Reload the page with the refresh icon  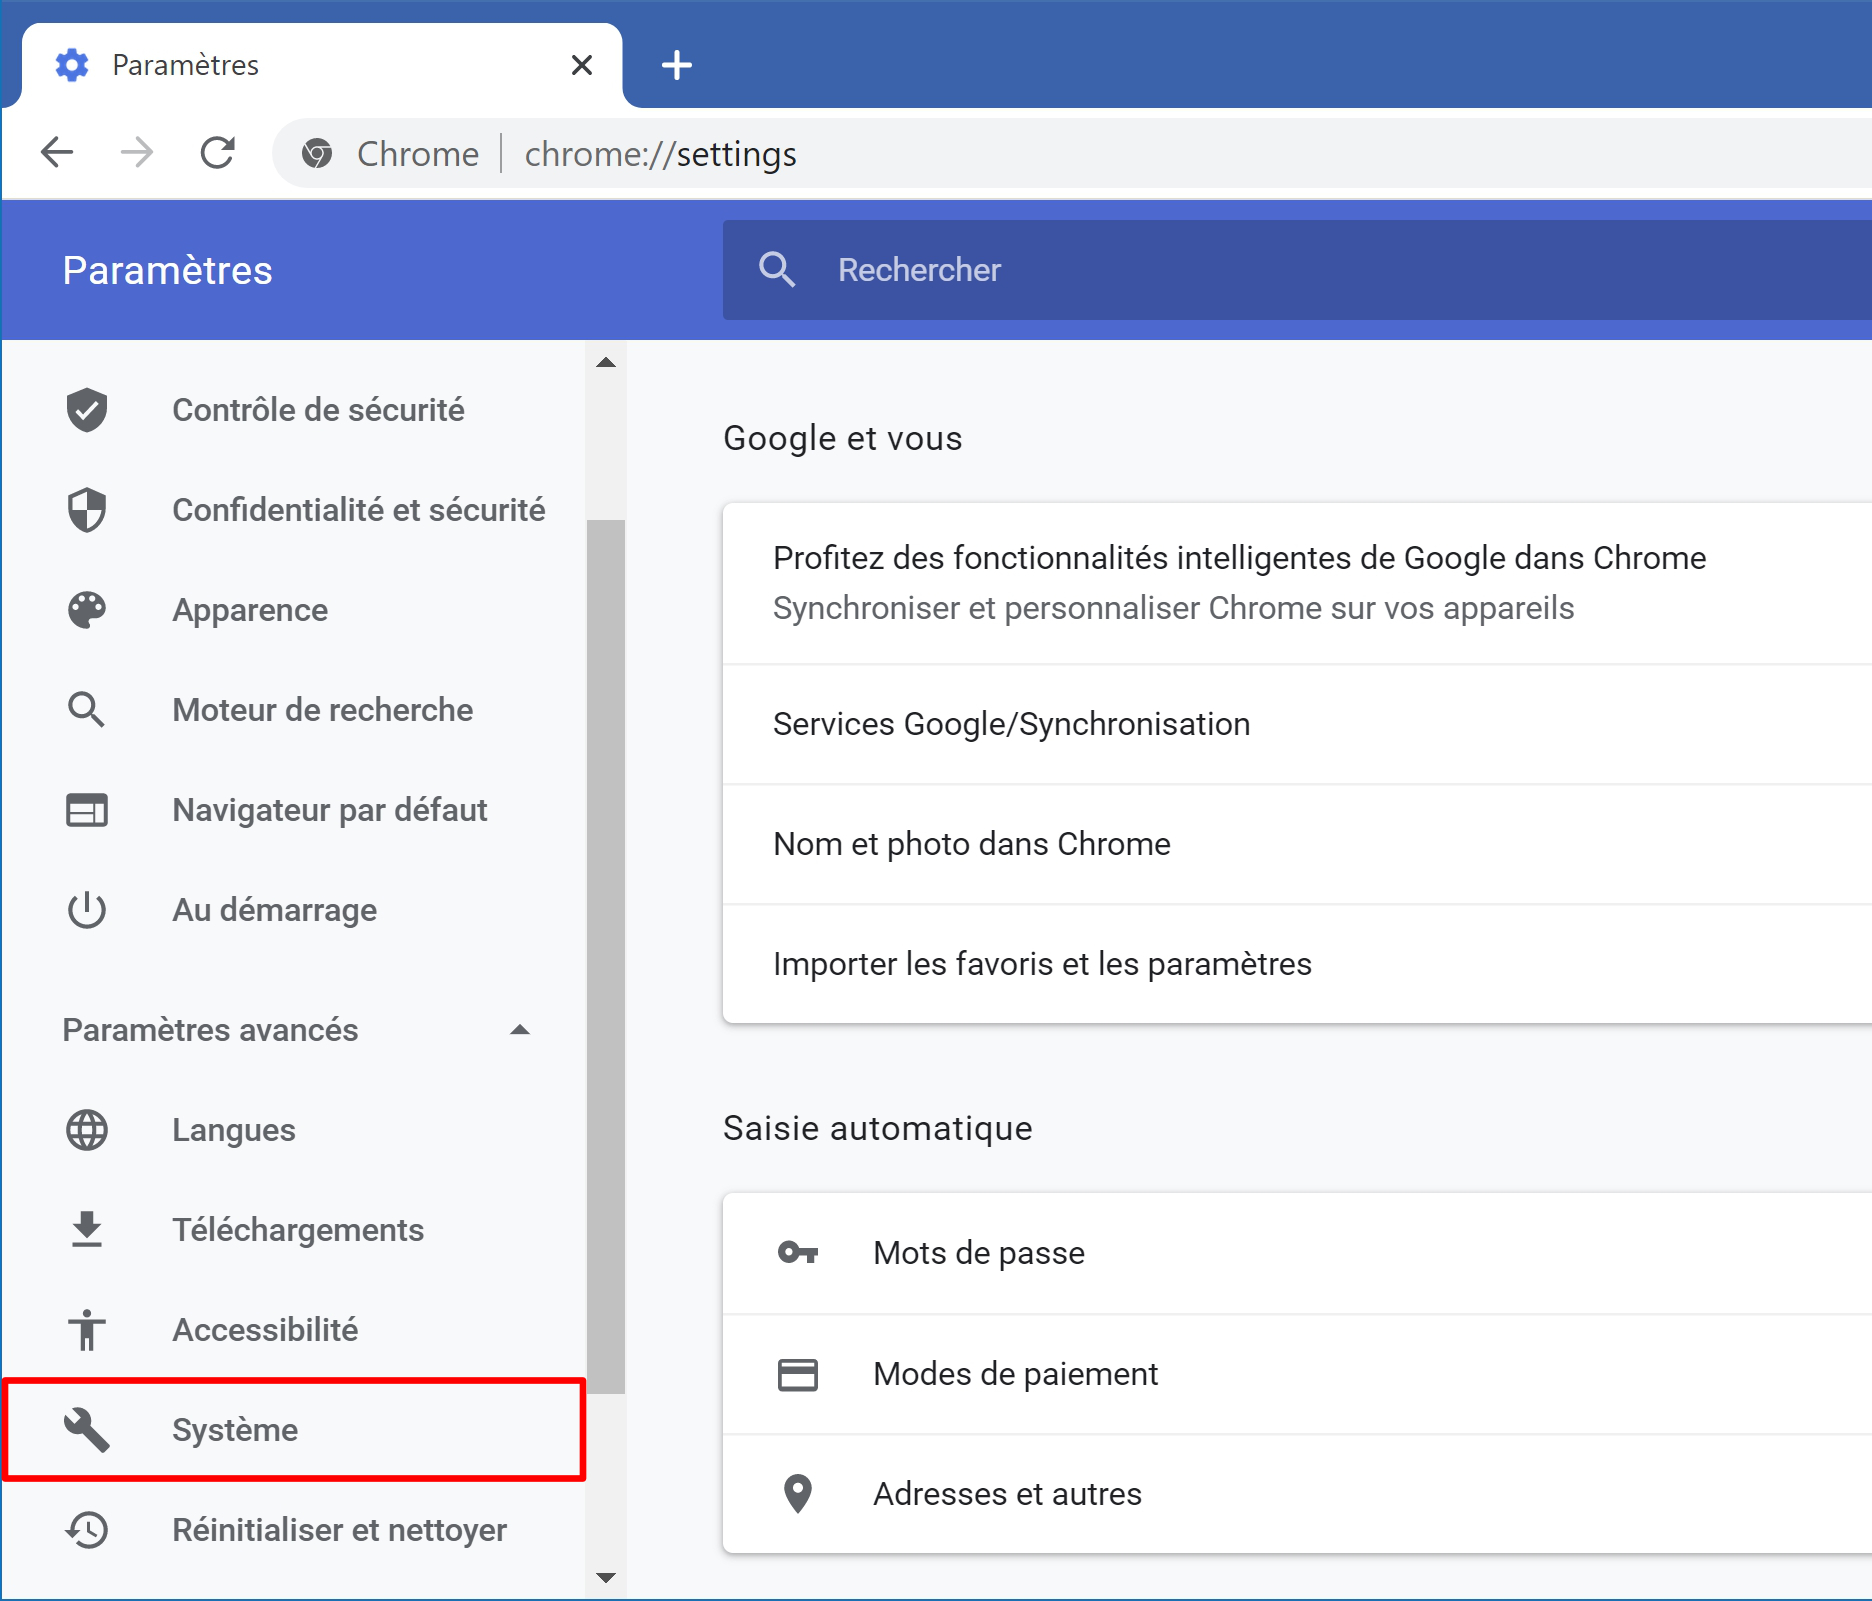(217, 153)
